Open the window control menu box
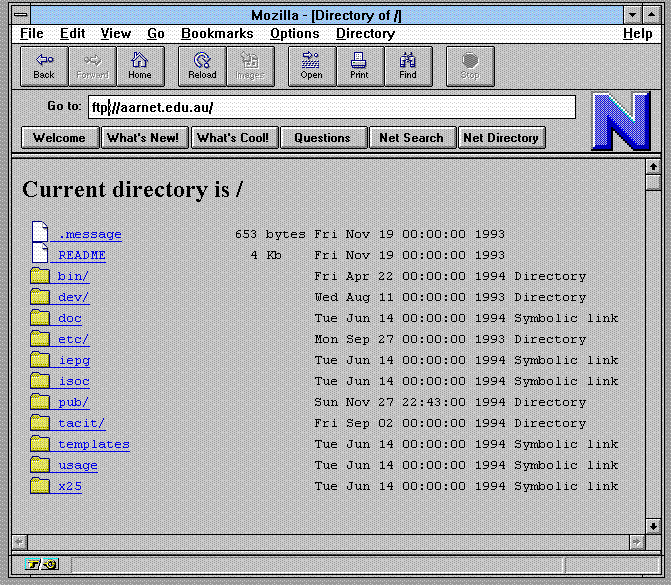This screenshot has height=585, width=671. click(21, 15)
